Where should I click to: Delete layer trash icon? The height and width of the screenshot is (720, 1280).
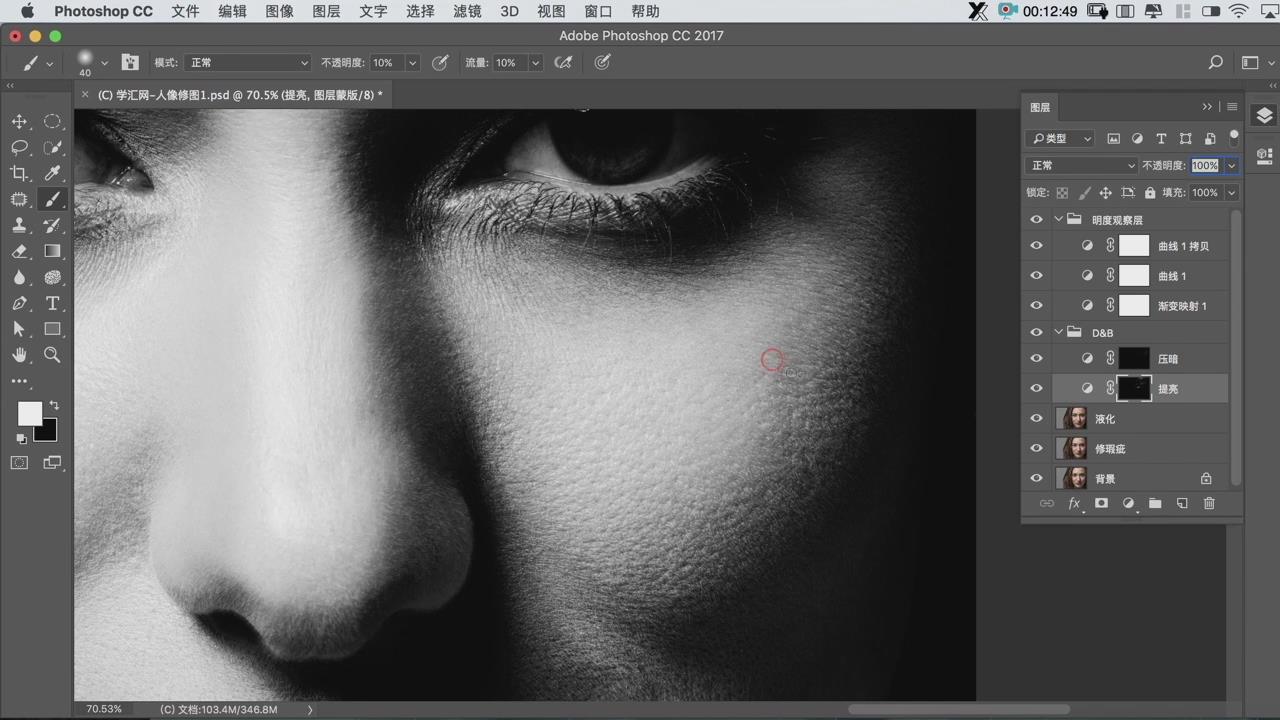(x=1209, y=503)
